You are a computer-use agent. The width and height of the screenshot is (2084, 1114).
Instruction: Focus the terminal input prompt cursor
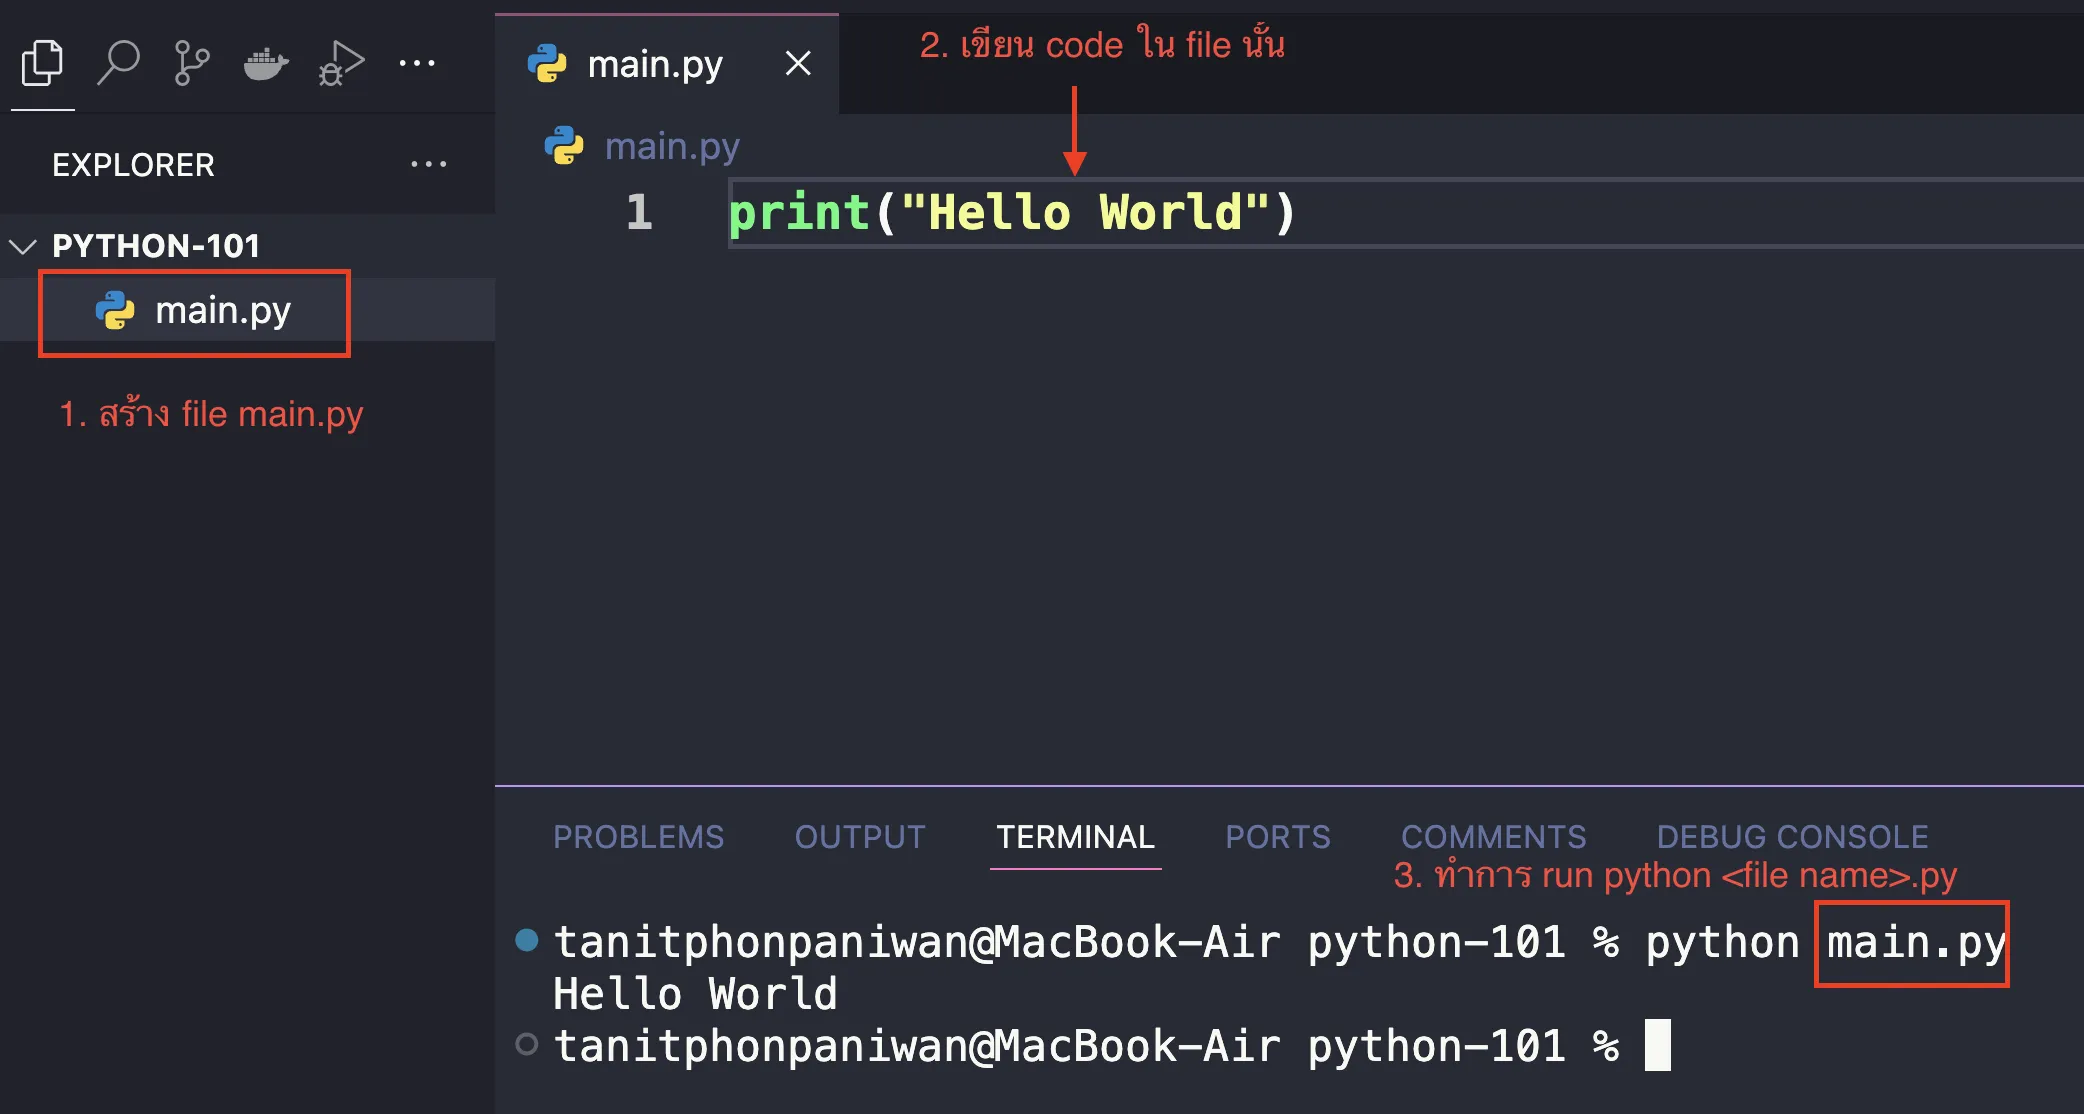click(x=1658, y=1045)
